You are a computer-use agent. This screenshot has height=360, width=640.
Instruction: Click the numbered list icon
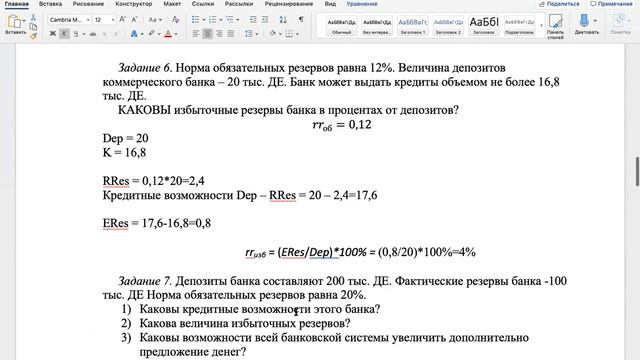(x=213, y=20)
